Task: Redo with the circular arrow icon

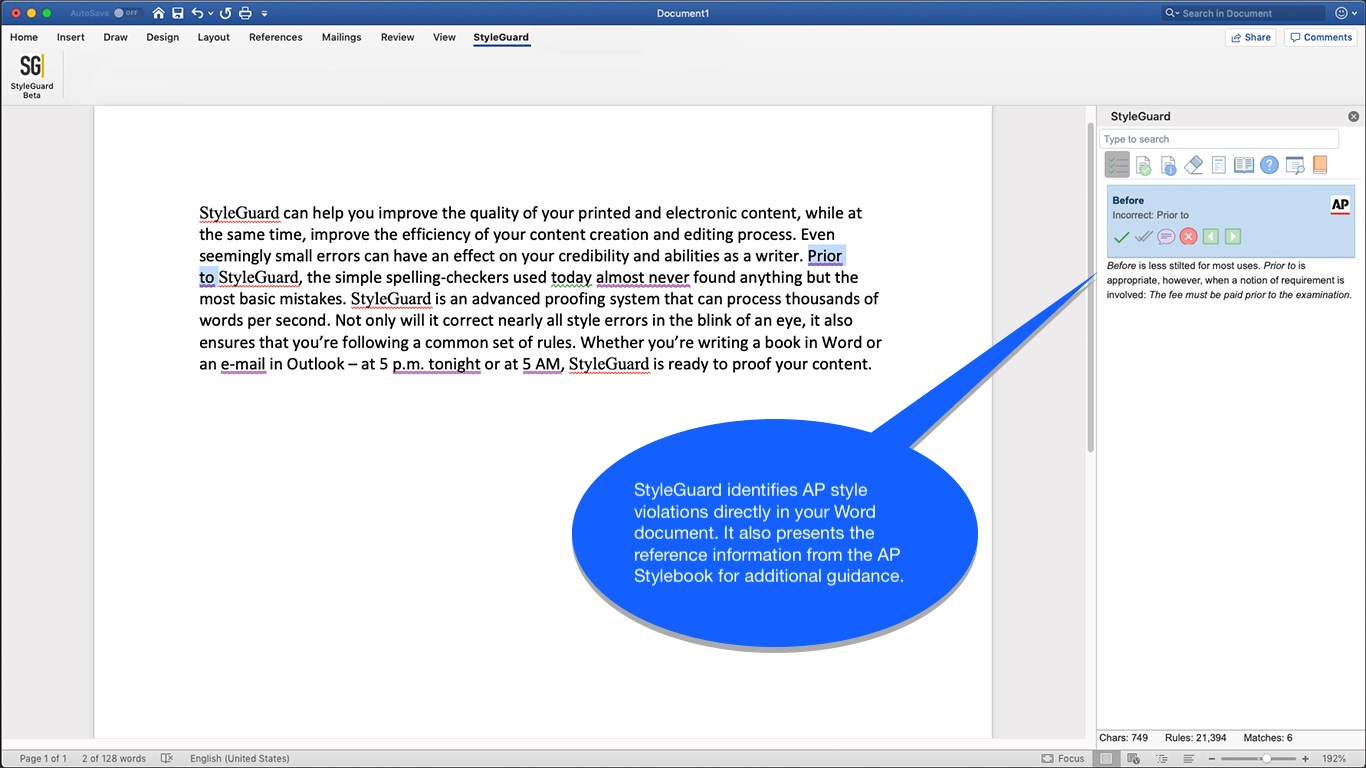Action: 225,13
